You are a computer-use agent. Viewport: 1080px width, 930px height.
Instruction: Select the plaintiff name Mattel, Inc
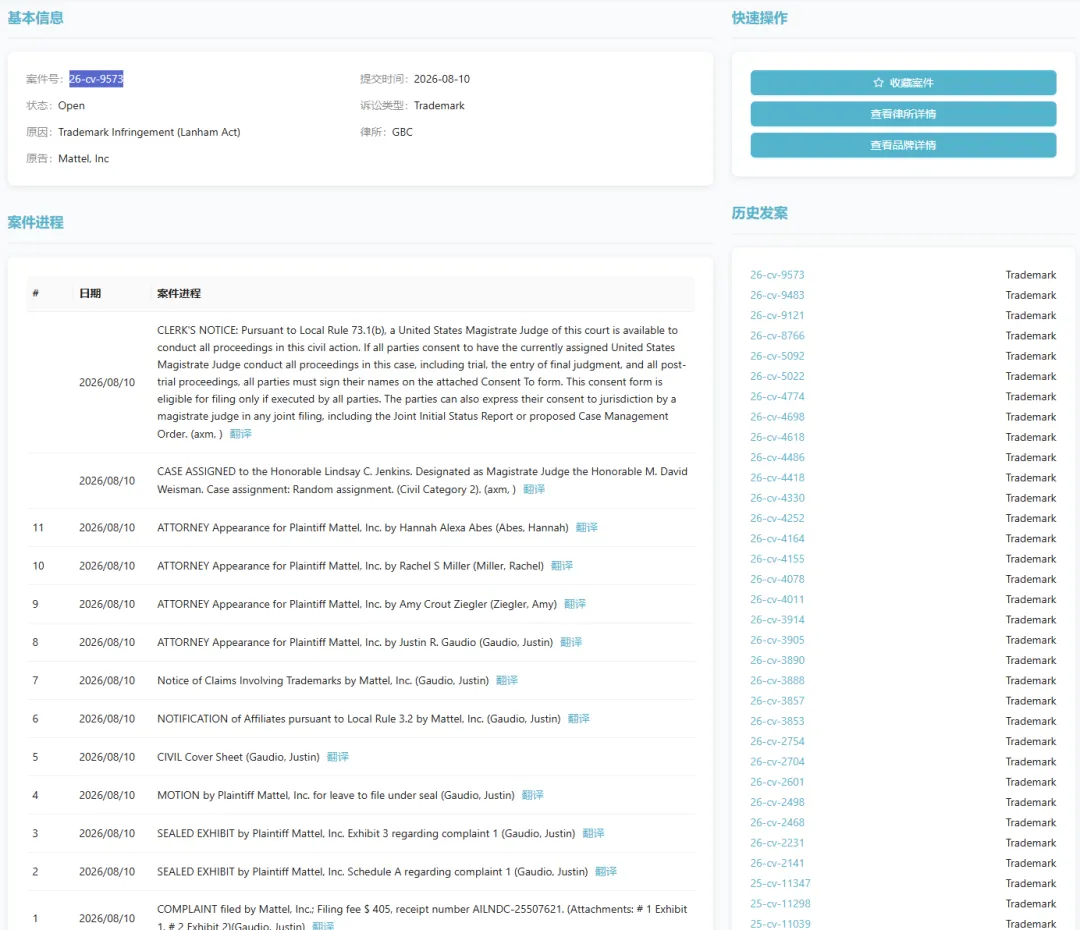click(83, 159)
